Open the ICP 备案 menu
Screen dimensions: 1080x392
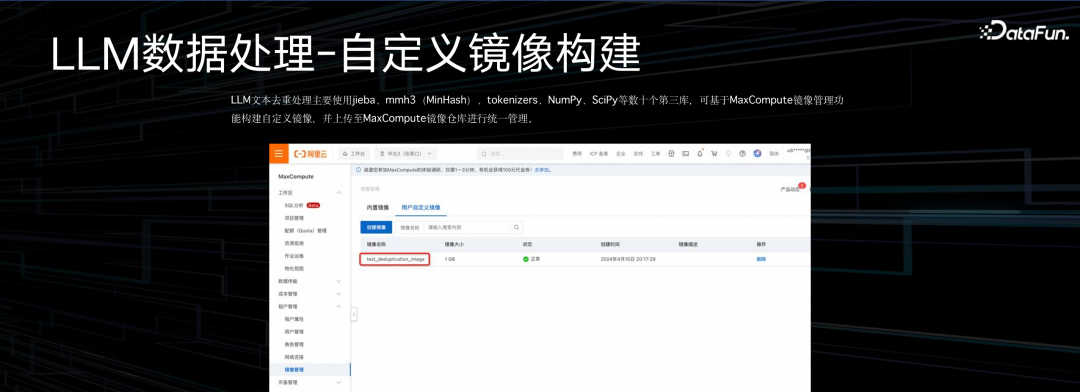[599, 154]
